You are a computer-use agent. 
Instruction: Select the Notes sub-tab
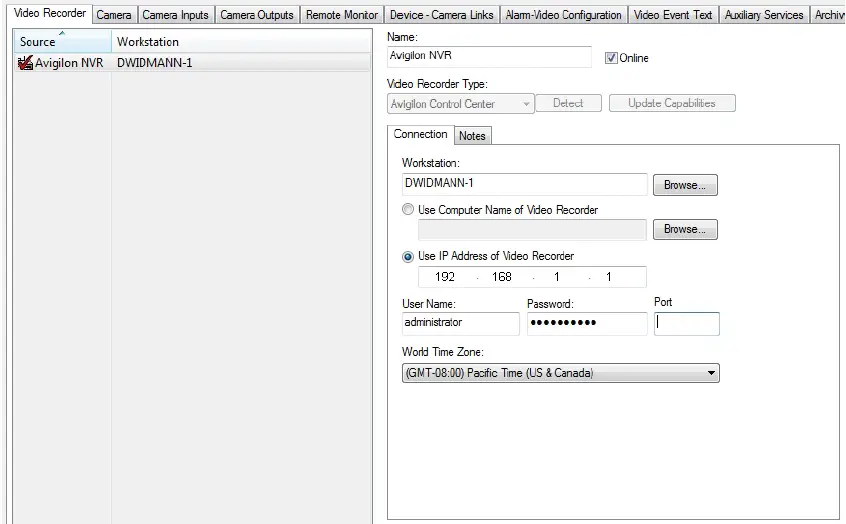coord(472,136)
